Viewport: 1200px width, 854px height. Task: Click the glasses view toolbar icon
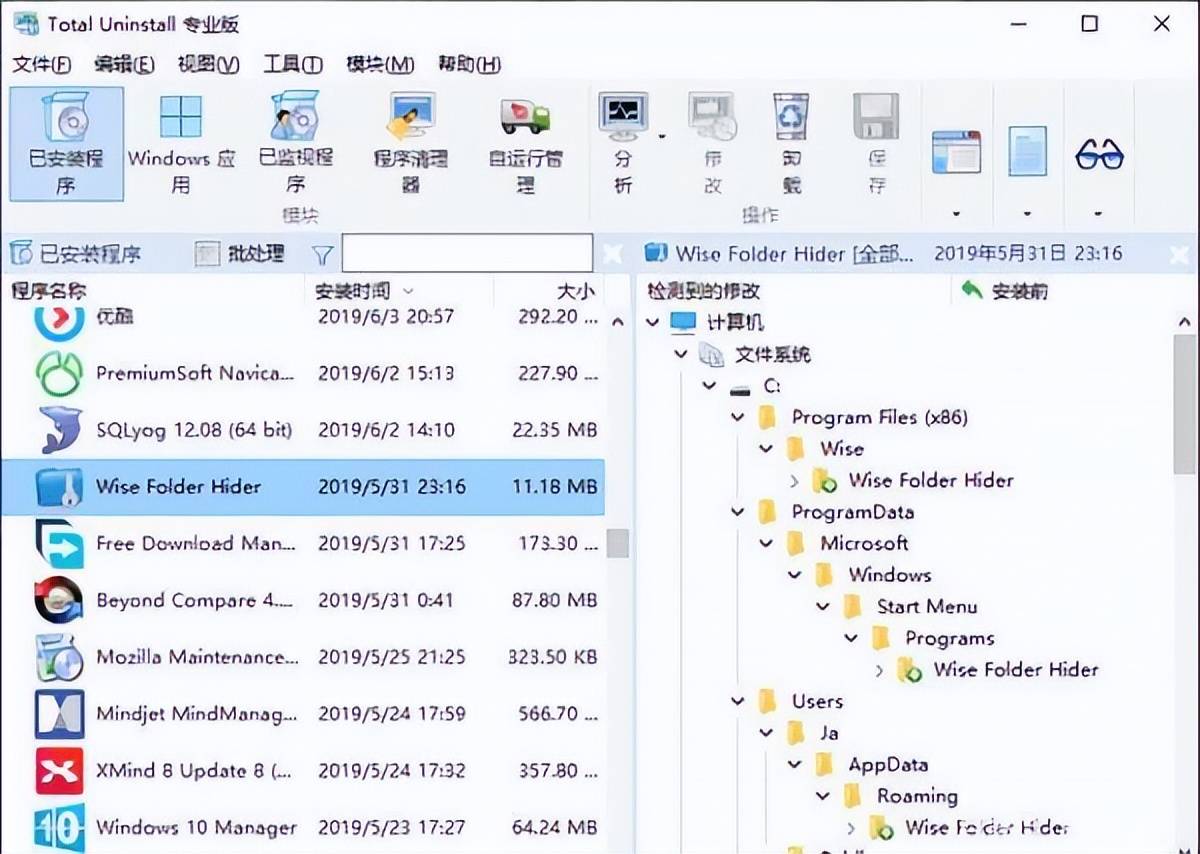tap(1099, 154)
